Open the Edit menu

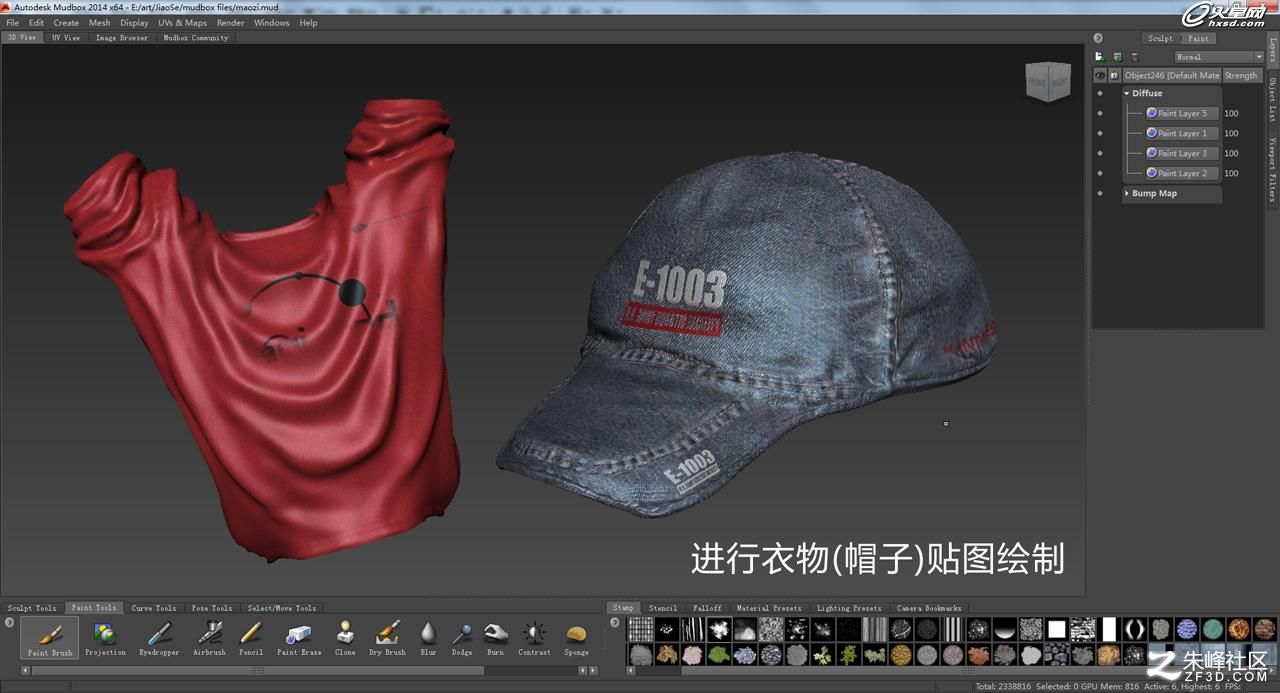point(36,22)
